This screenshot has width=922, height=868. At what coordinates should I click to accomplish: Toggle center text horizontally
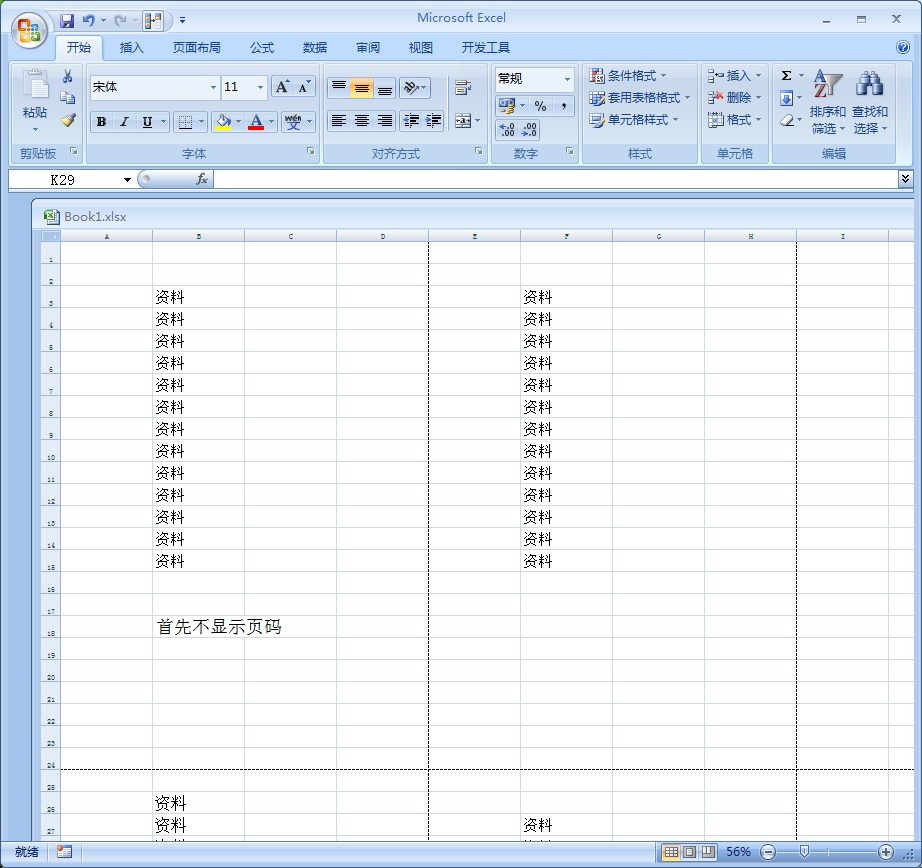pos(362,121)
